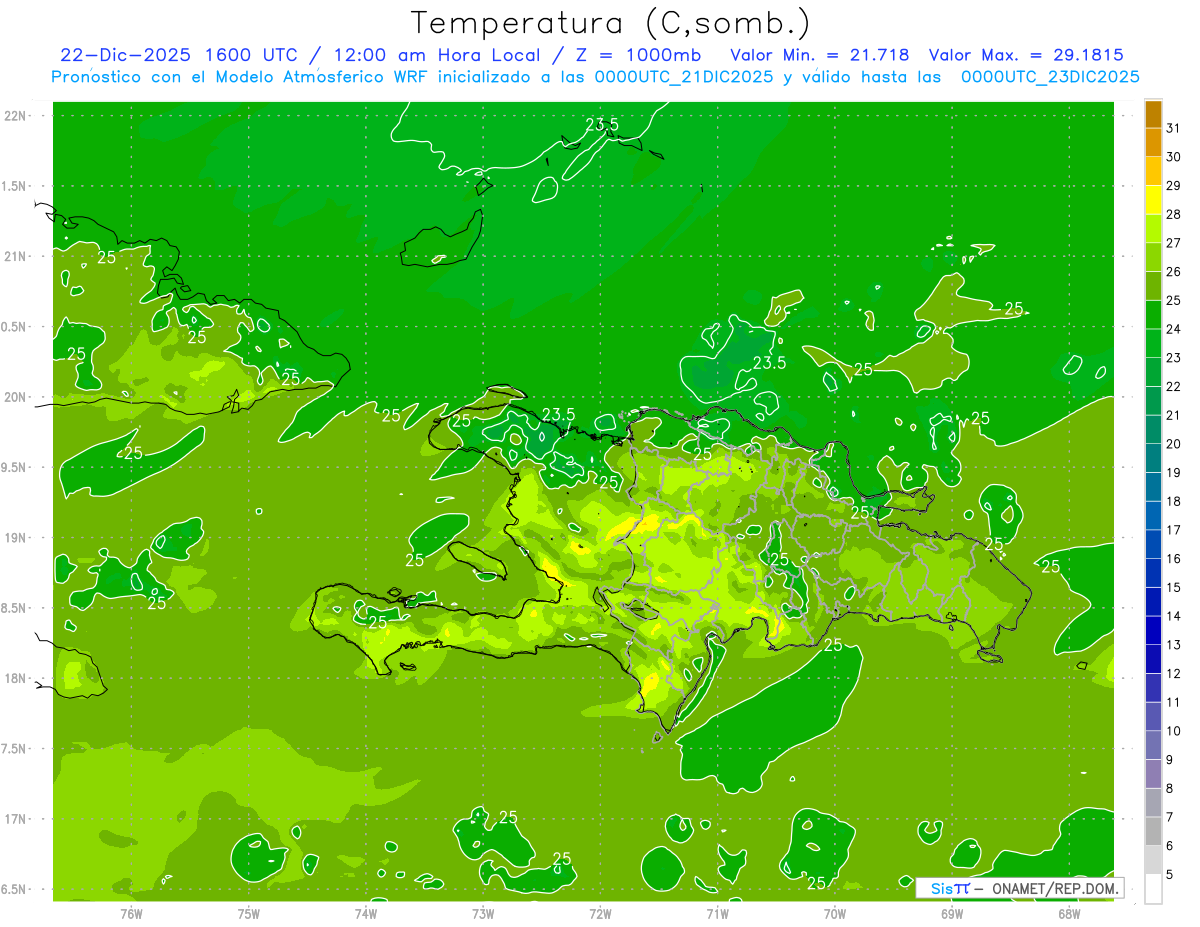Viewport: 1200px width, 927px height.
Task: Click the legend value '27'
Action: coord(1174,243)
